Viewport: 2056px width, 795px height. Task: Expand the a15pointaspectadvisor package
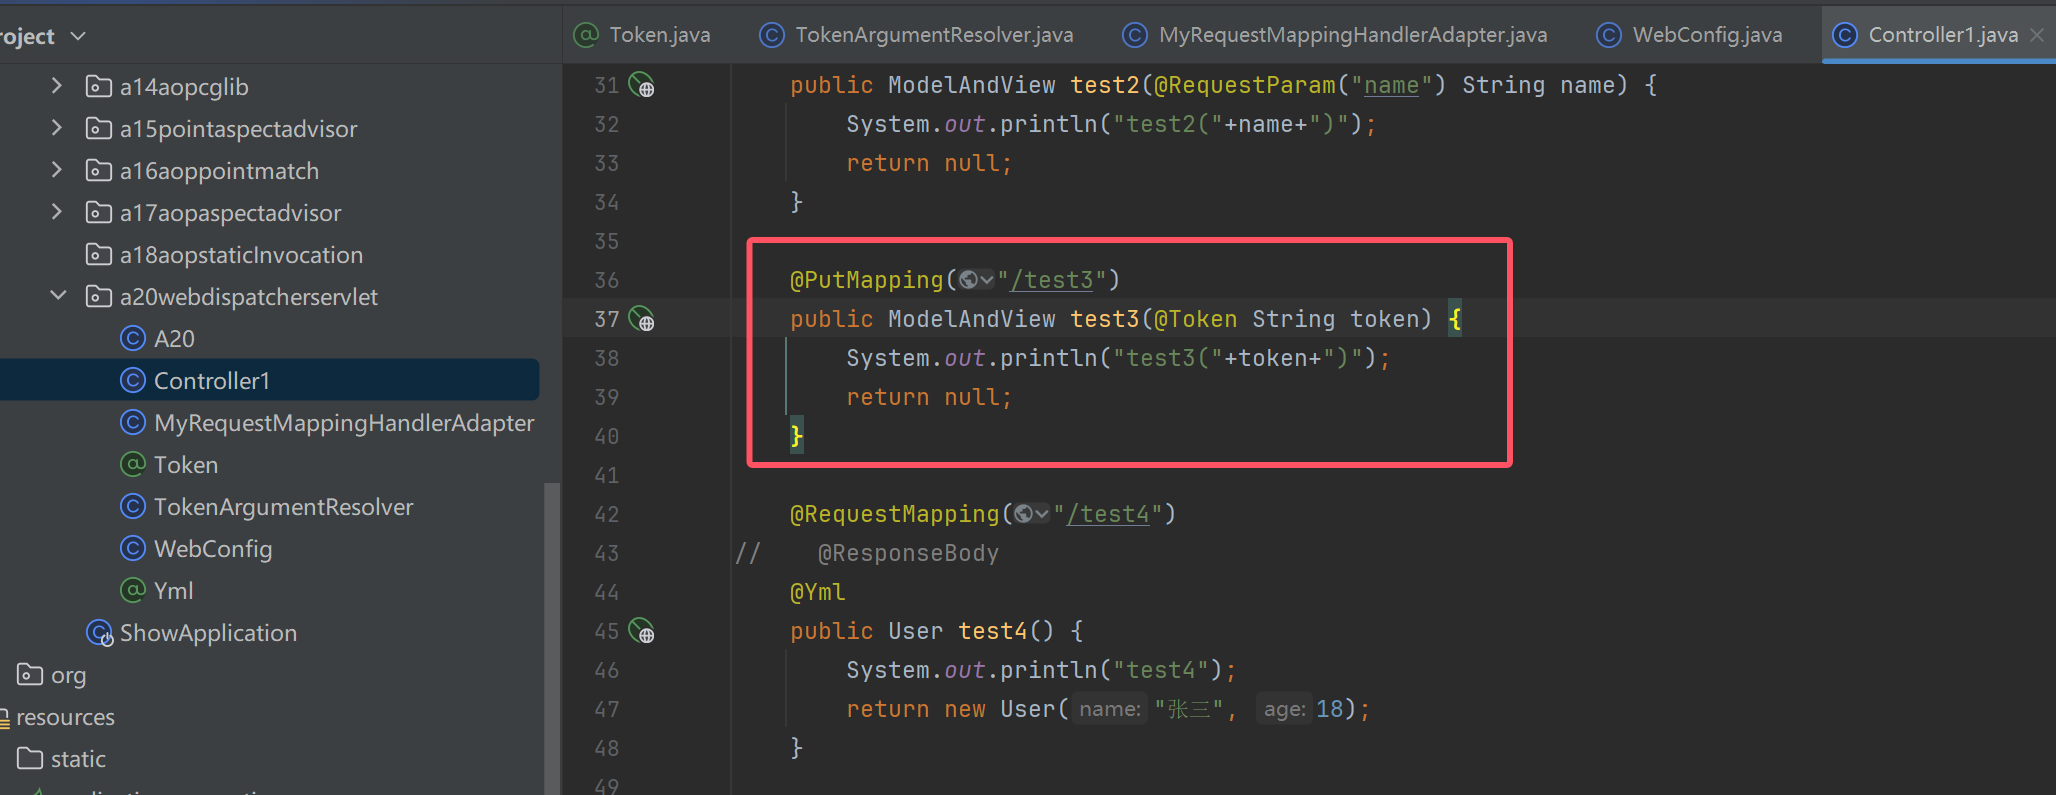click(57, 128)
